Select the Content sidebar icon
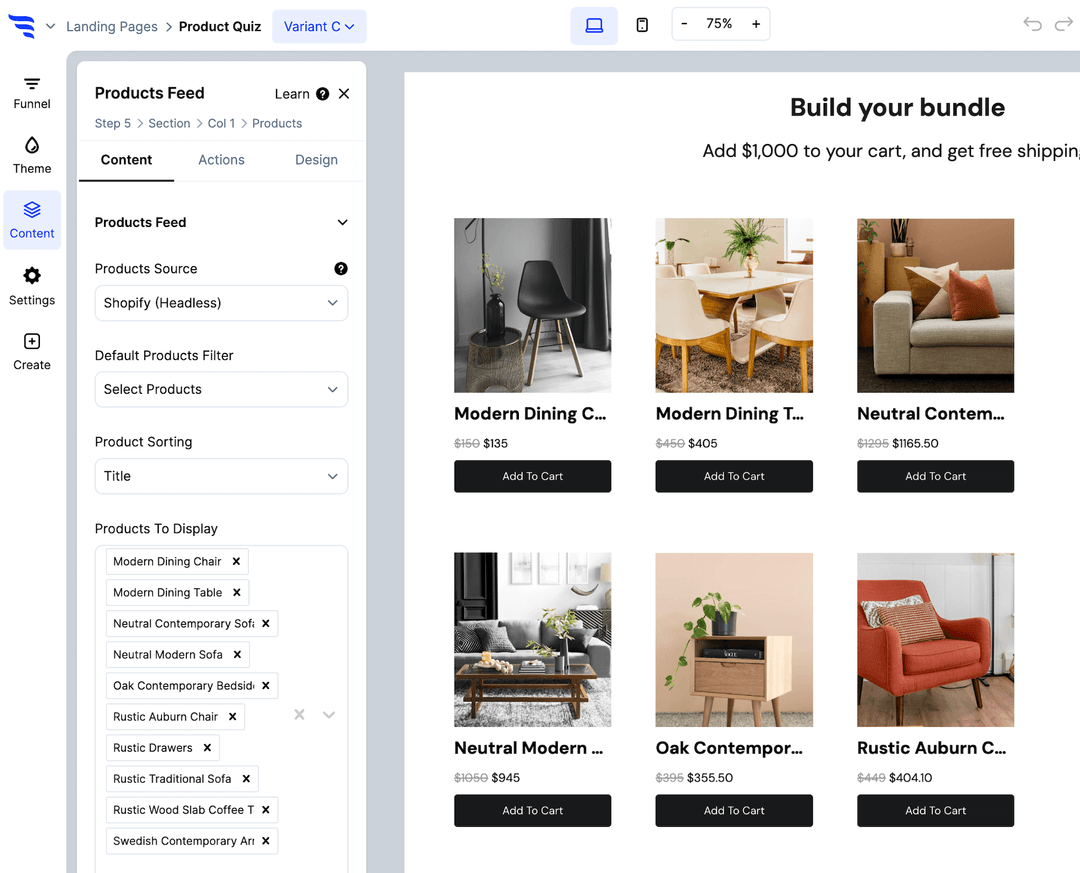The width and height of the screenshot is (1080, 873). click(31, 219)
